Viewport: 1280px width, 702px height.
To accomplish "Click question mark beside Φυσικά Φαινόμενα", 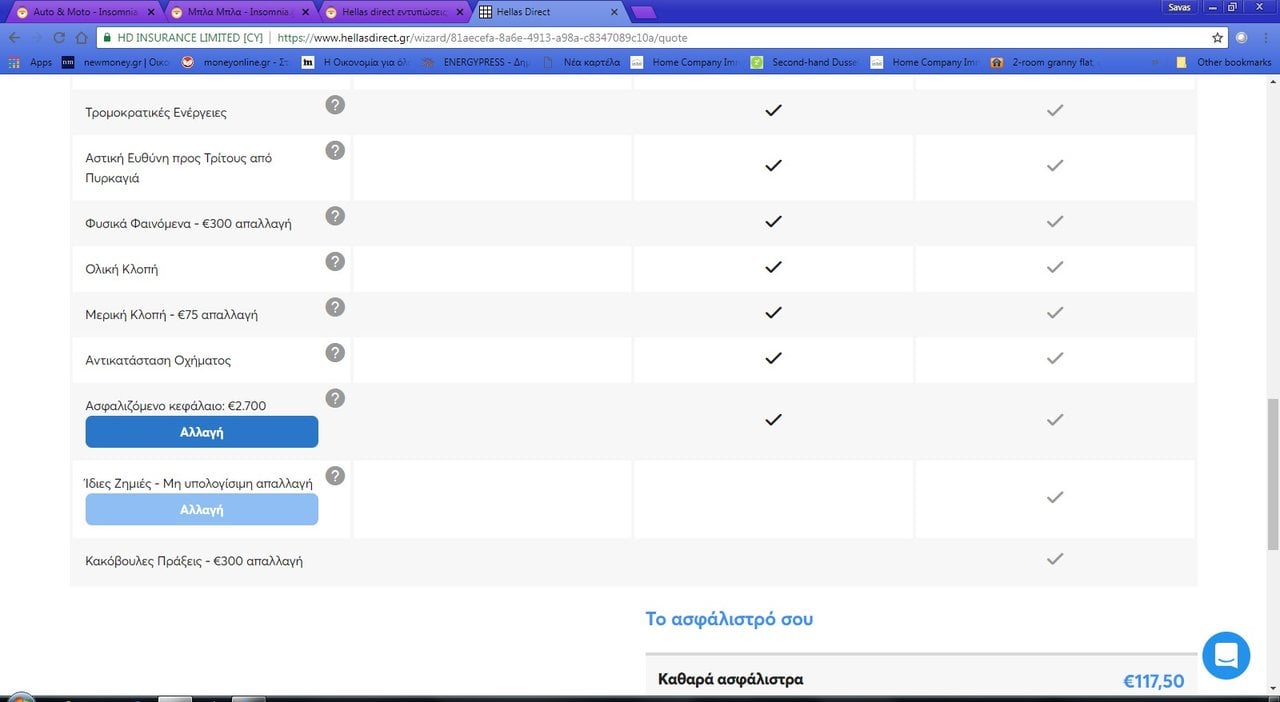I will point(335,216).
